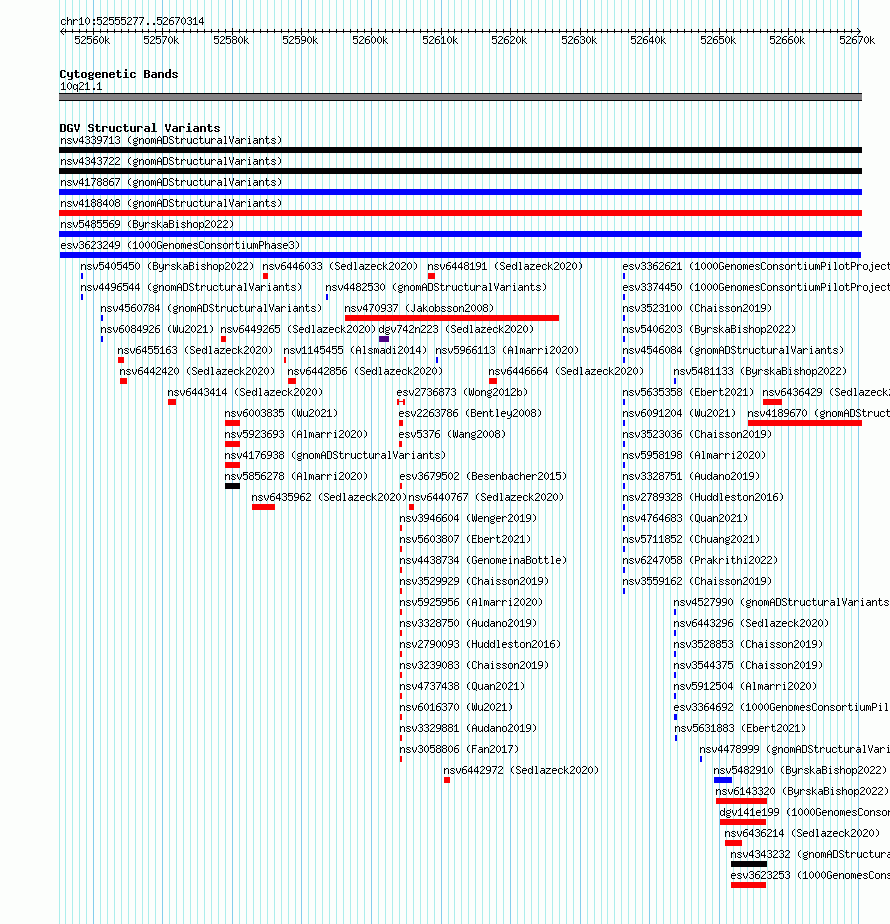Click the esv3679502 (Besenbacher2015) label
This screenshot has height=924, width=890.
tap(483, 476)
